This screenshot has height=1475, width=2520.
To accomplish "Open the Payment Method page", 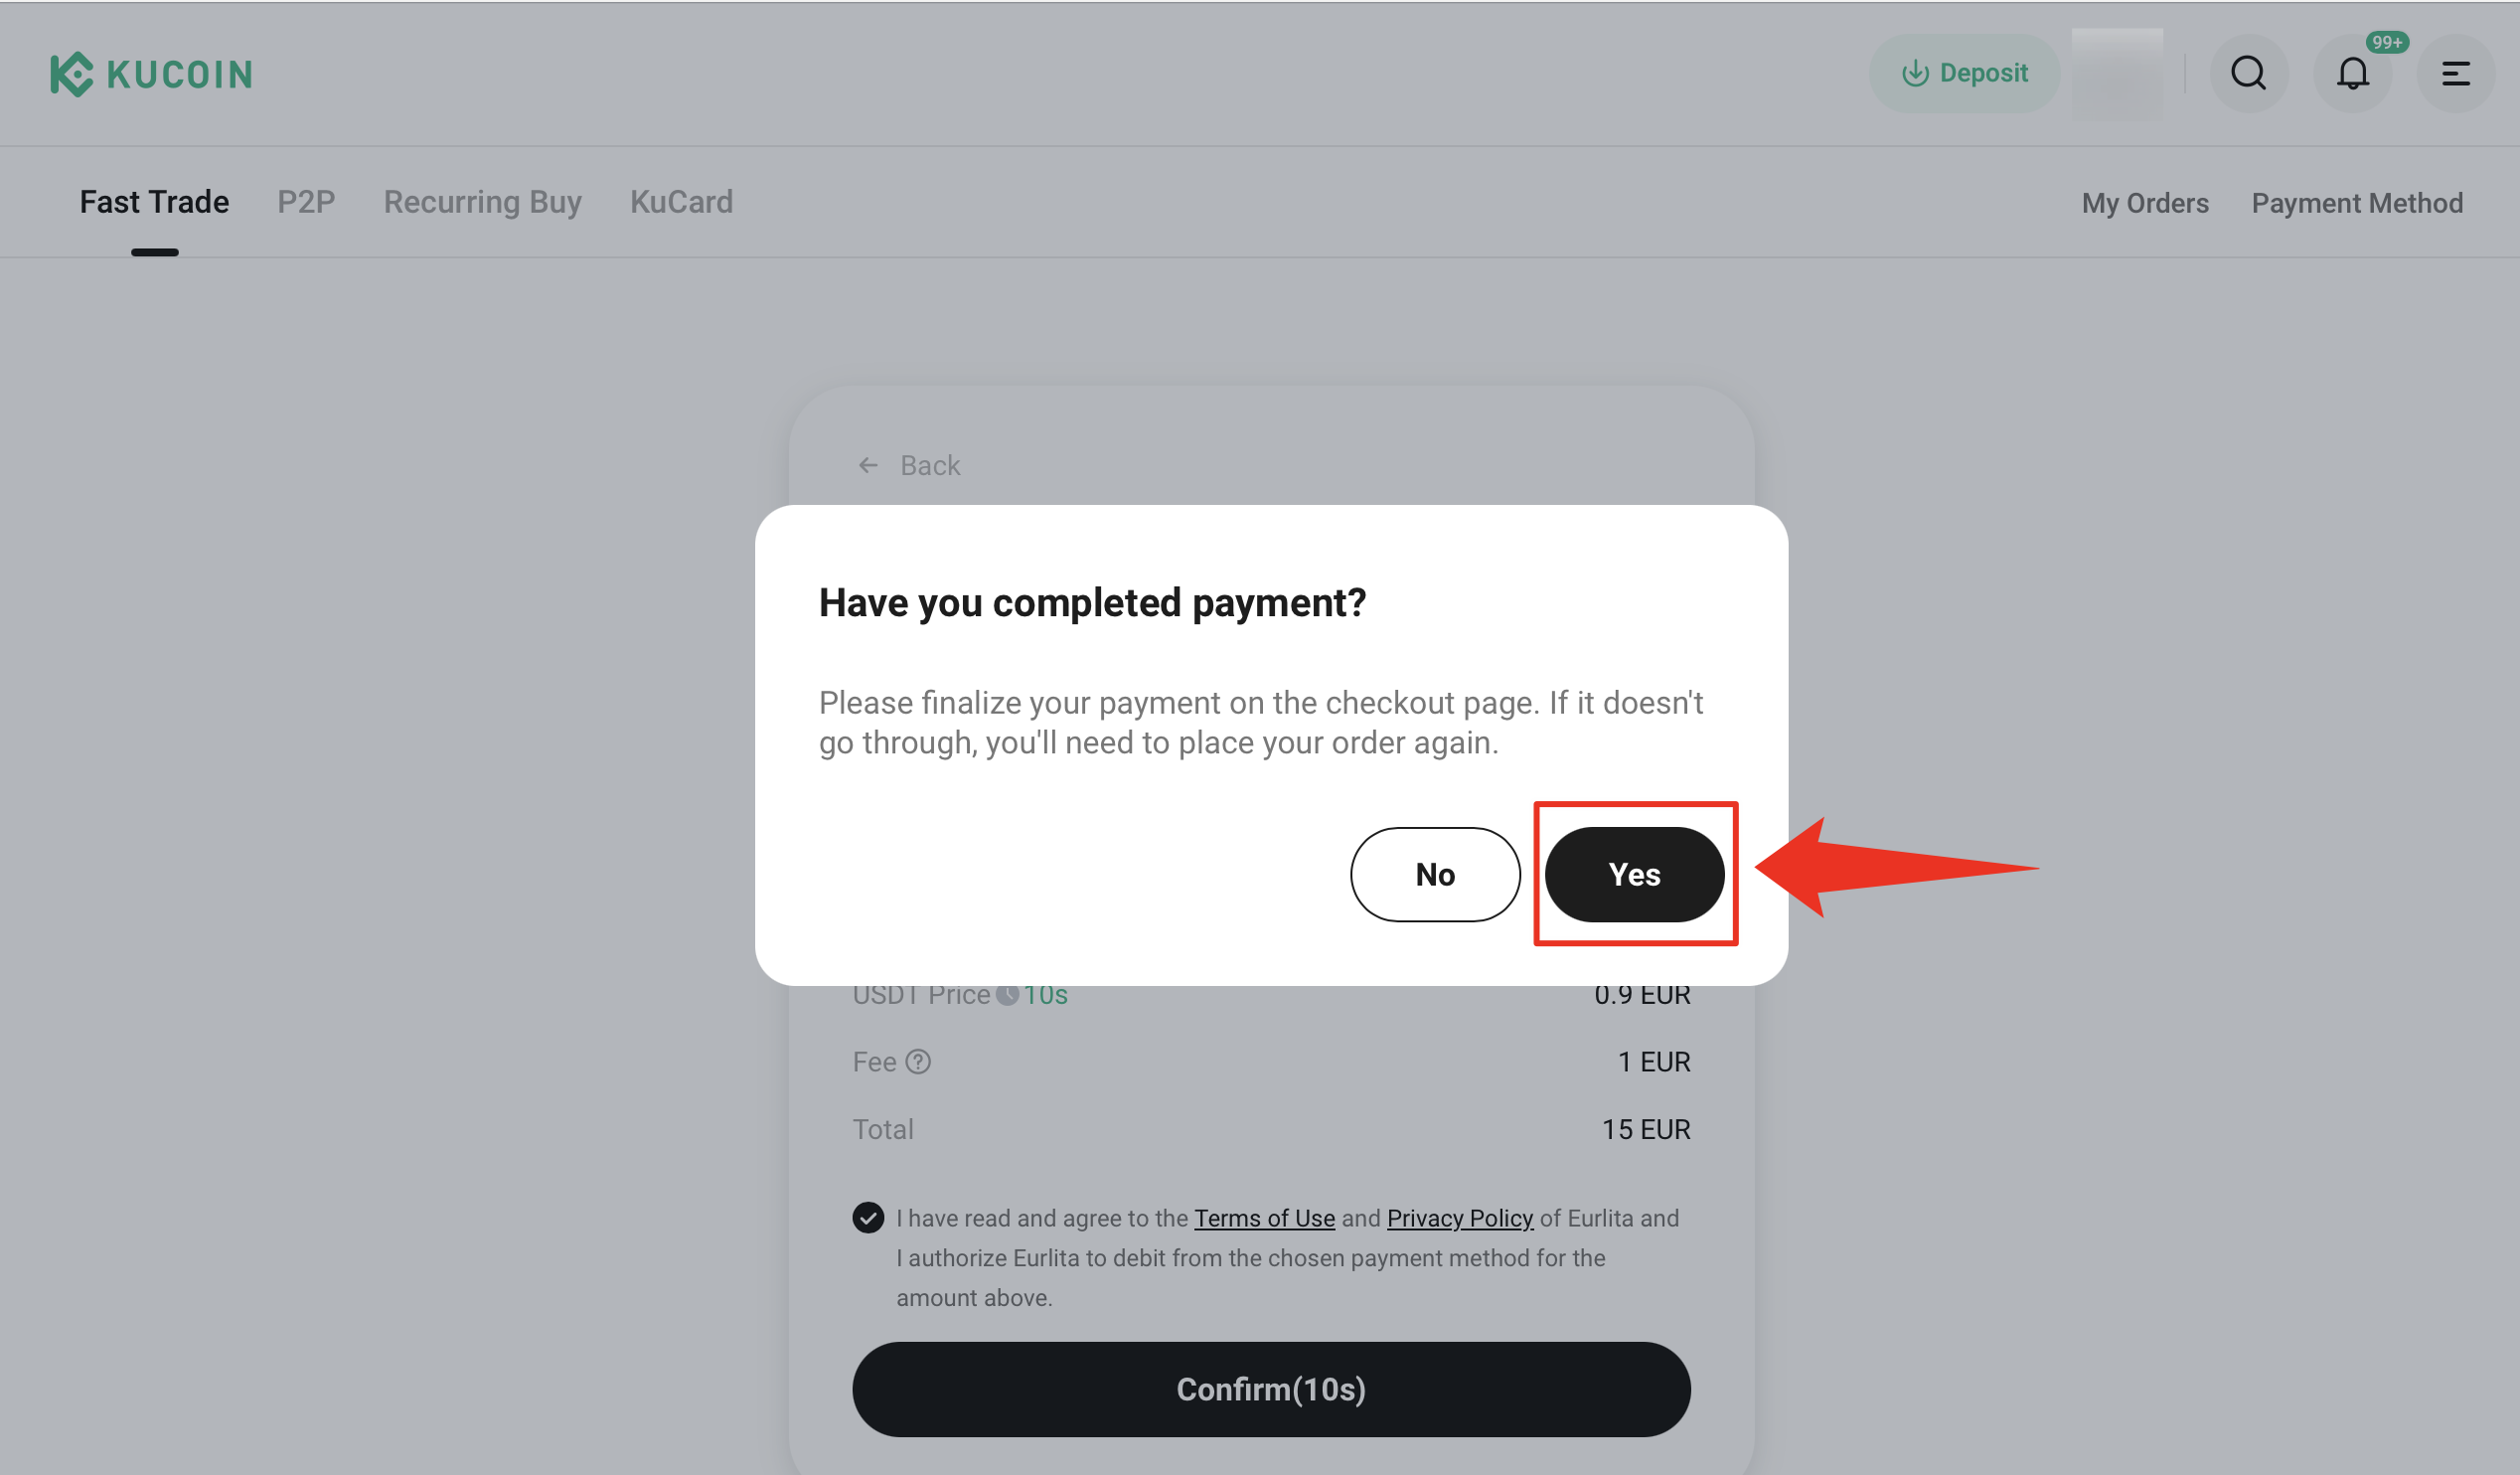I will 2357,203.
